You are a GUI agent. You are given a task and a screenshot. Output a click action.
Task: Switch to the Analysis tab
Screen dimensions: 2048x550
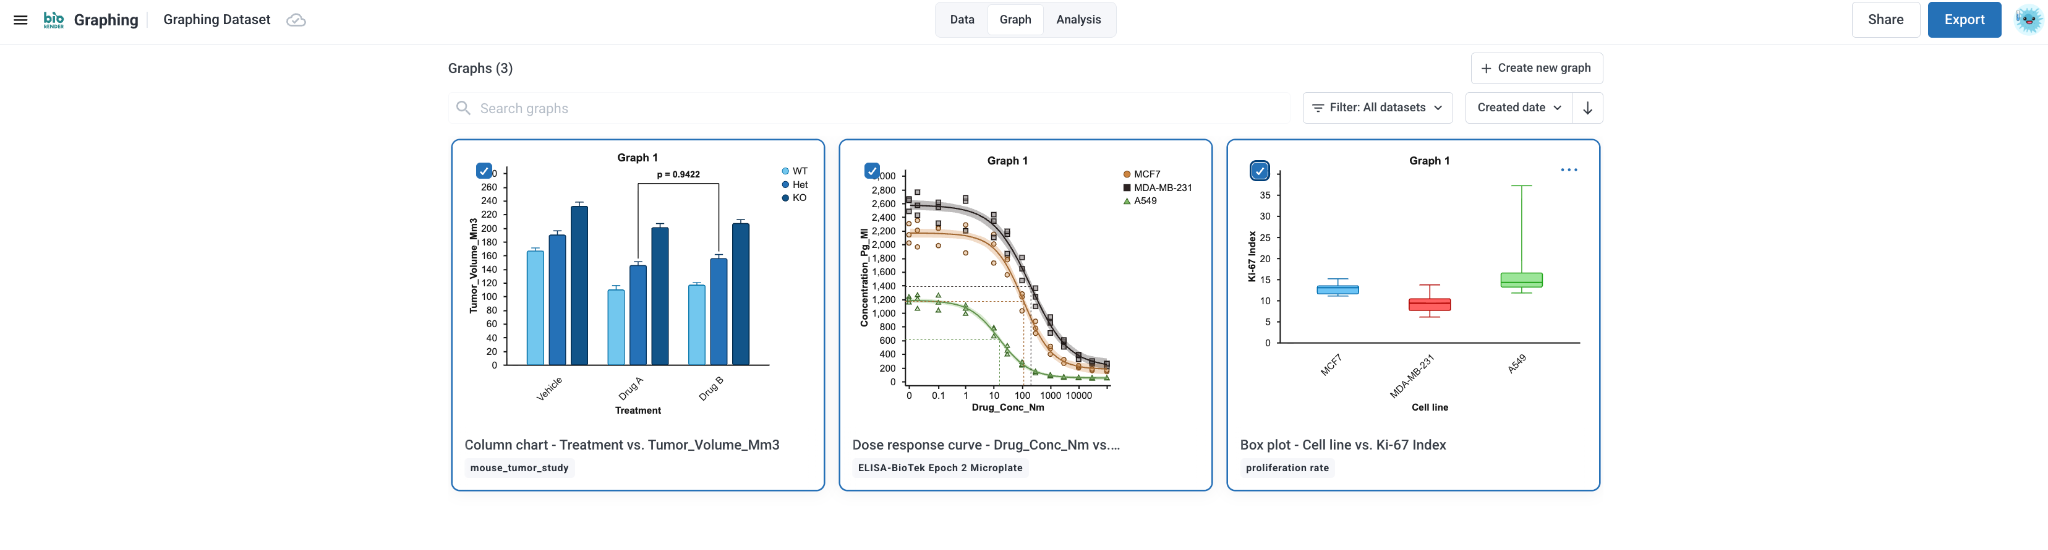(1078, 20)
